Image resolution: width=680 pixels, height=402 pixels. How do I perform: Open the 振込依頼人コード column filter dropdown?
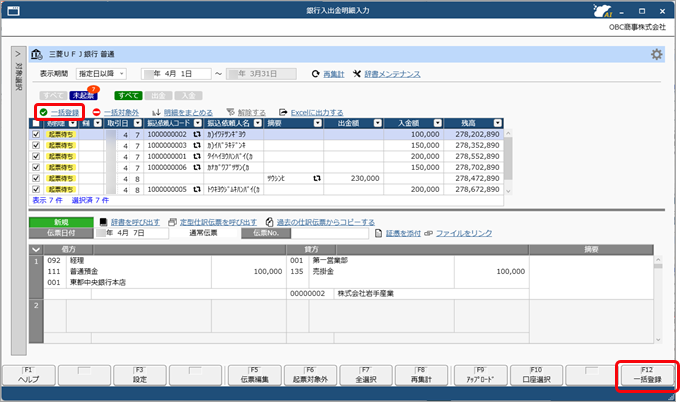(198, 123)
